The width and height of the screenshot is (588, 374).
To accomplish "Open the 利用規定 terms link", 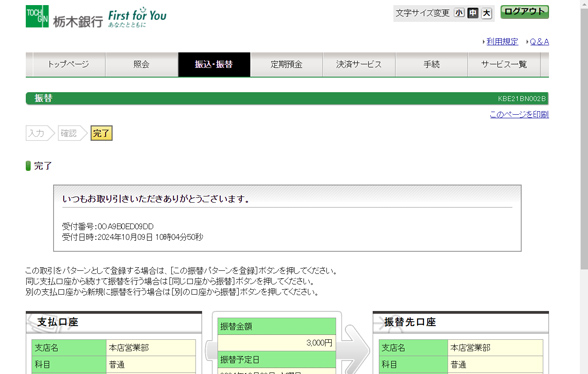I will pyautogui.click(x=502, y=42).
